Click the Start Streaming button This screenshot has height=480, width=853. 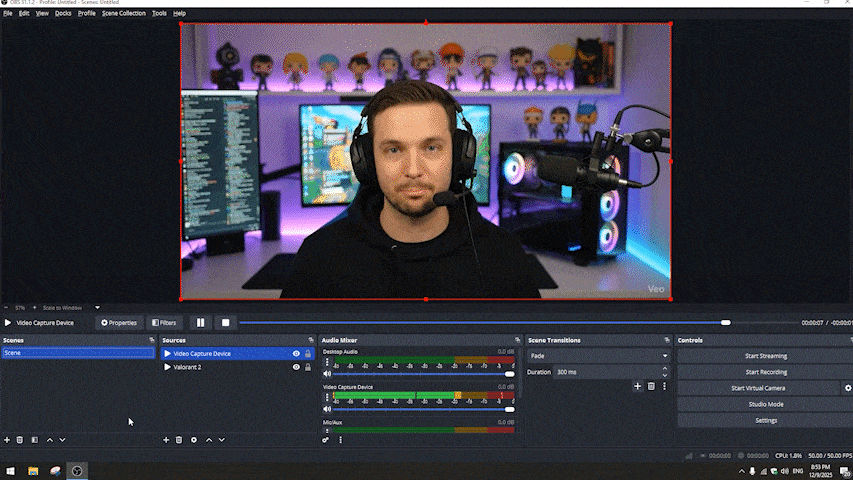click(x=765, y=356)
